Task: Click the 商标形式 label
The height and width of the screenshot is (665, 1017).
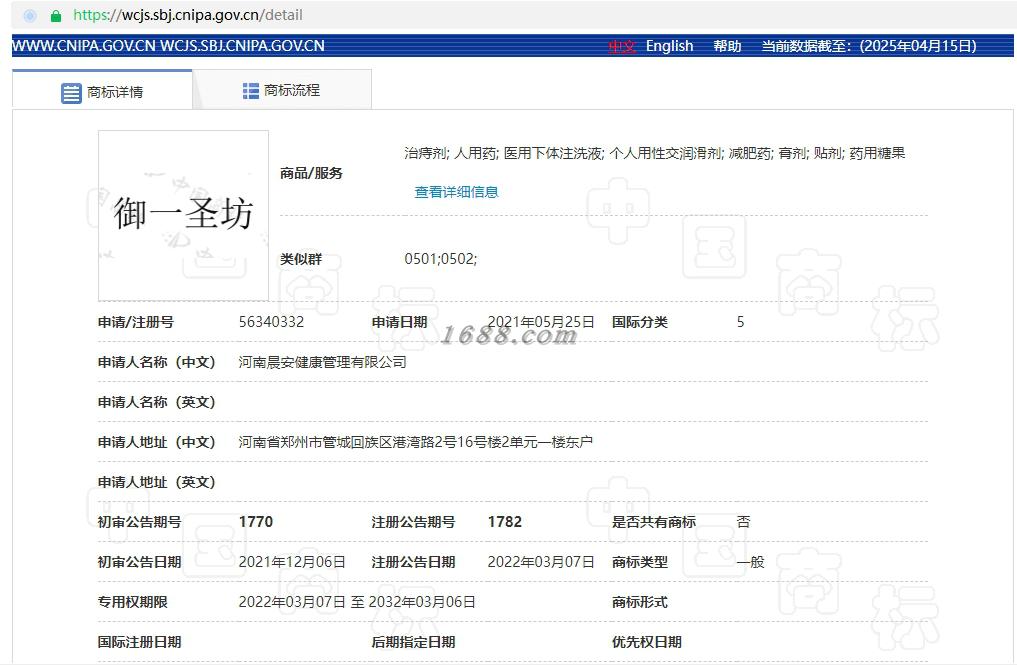Action: pos(640,602)
